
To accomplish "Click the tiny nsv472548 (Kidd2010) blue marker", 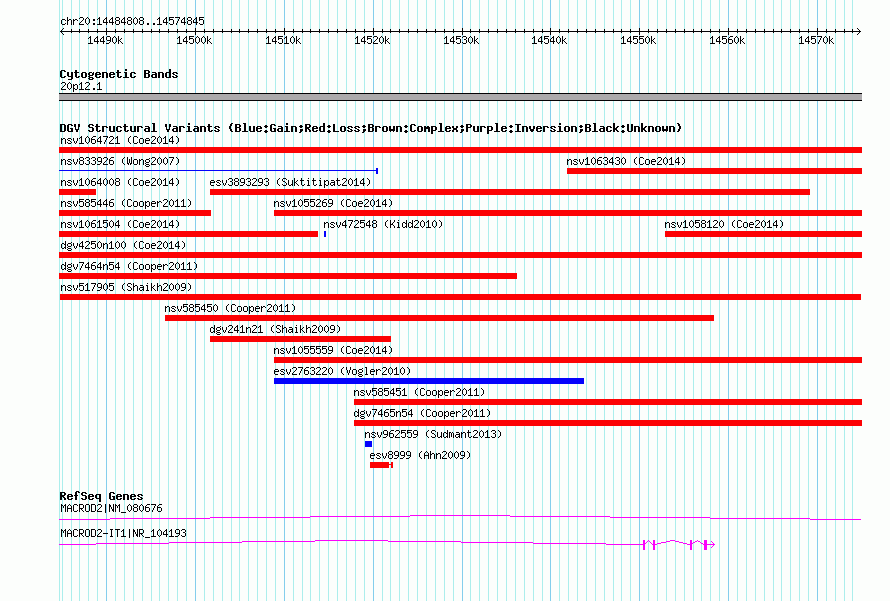I will [325, 234].
